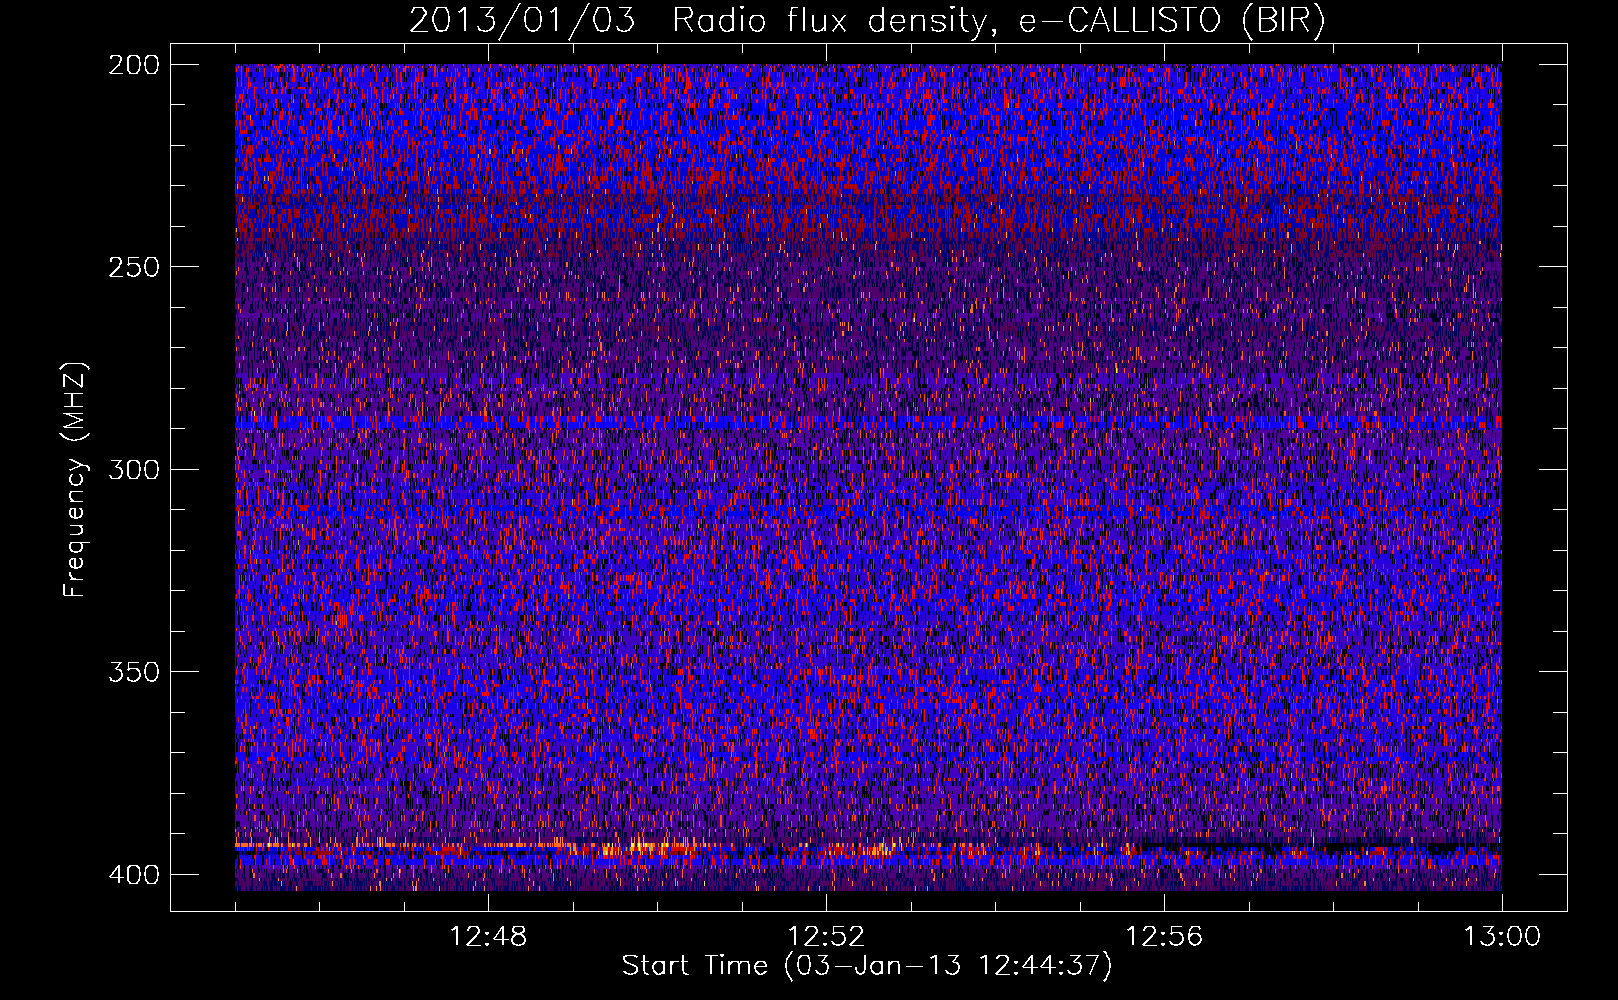Click the 12:48 time axis label
This screenshot has height=1000, width=1618.
pyautogui.click(x=488, y=937)
